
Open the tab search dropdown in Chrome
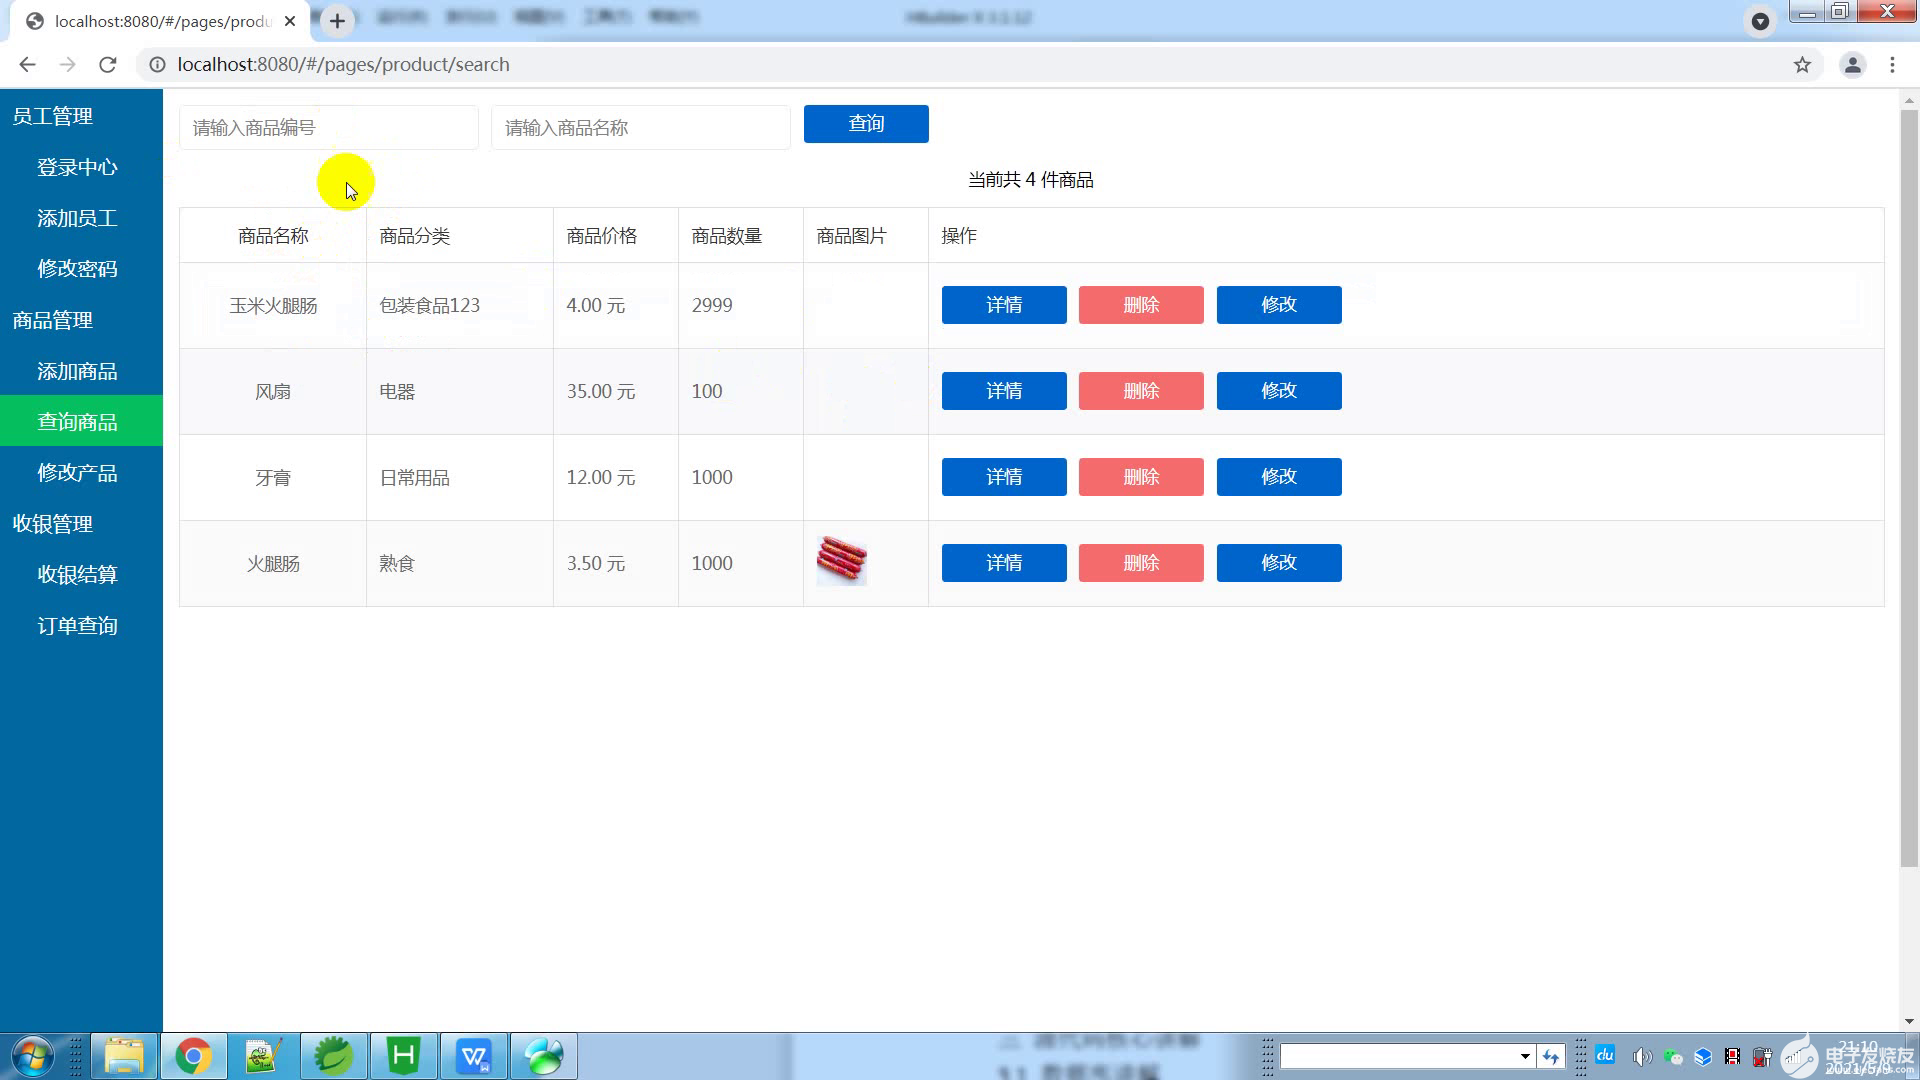click(x=1760, y=21)
